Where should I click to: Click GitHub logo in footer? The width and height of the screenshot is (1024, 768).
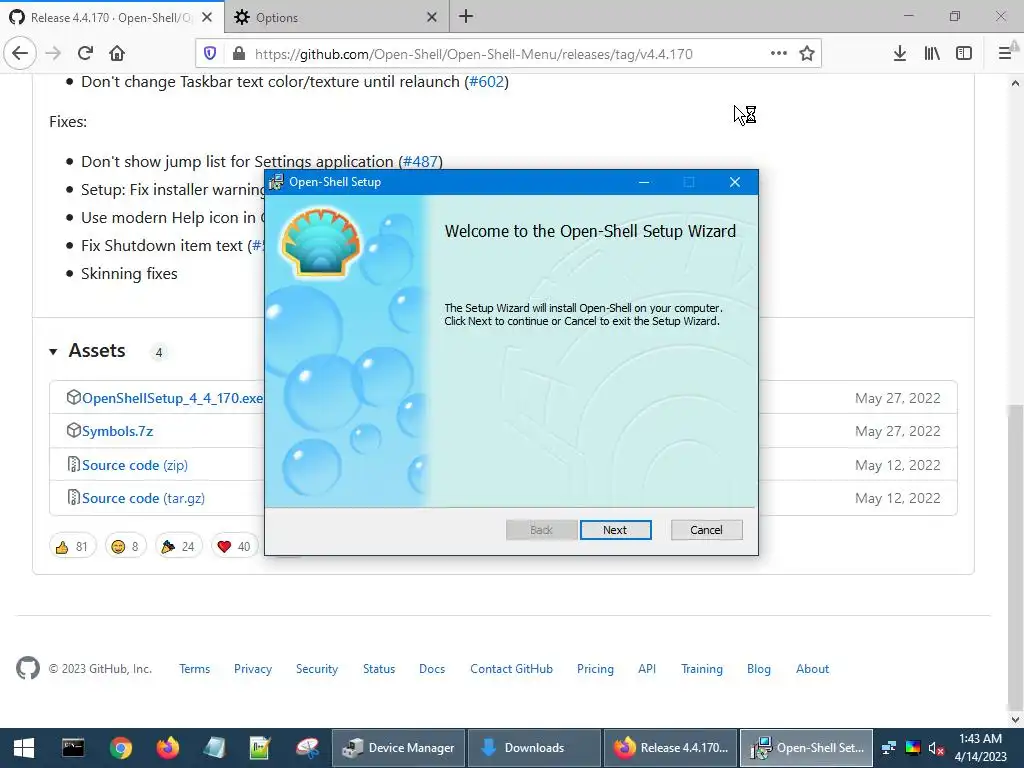(x=27, y=668)
